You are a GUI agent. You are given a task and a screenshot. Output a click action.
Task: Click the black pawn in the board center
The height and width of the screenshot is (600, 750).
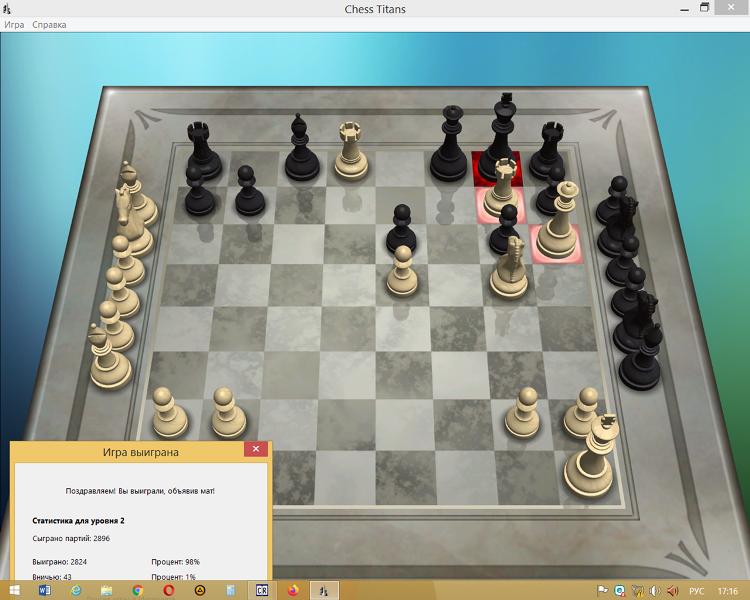[x=402, y=226]
